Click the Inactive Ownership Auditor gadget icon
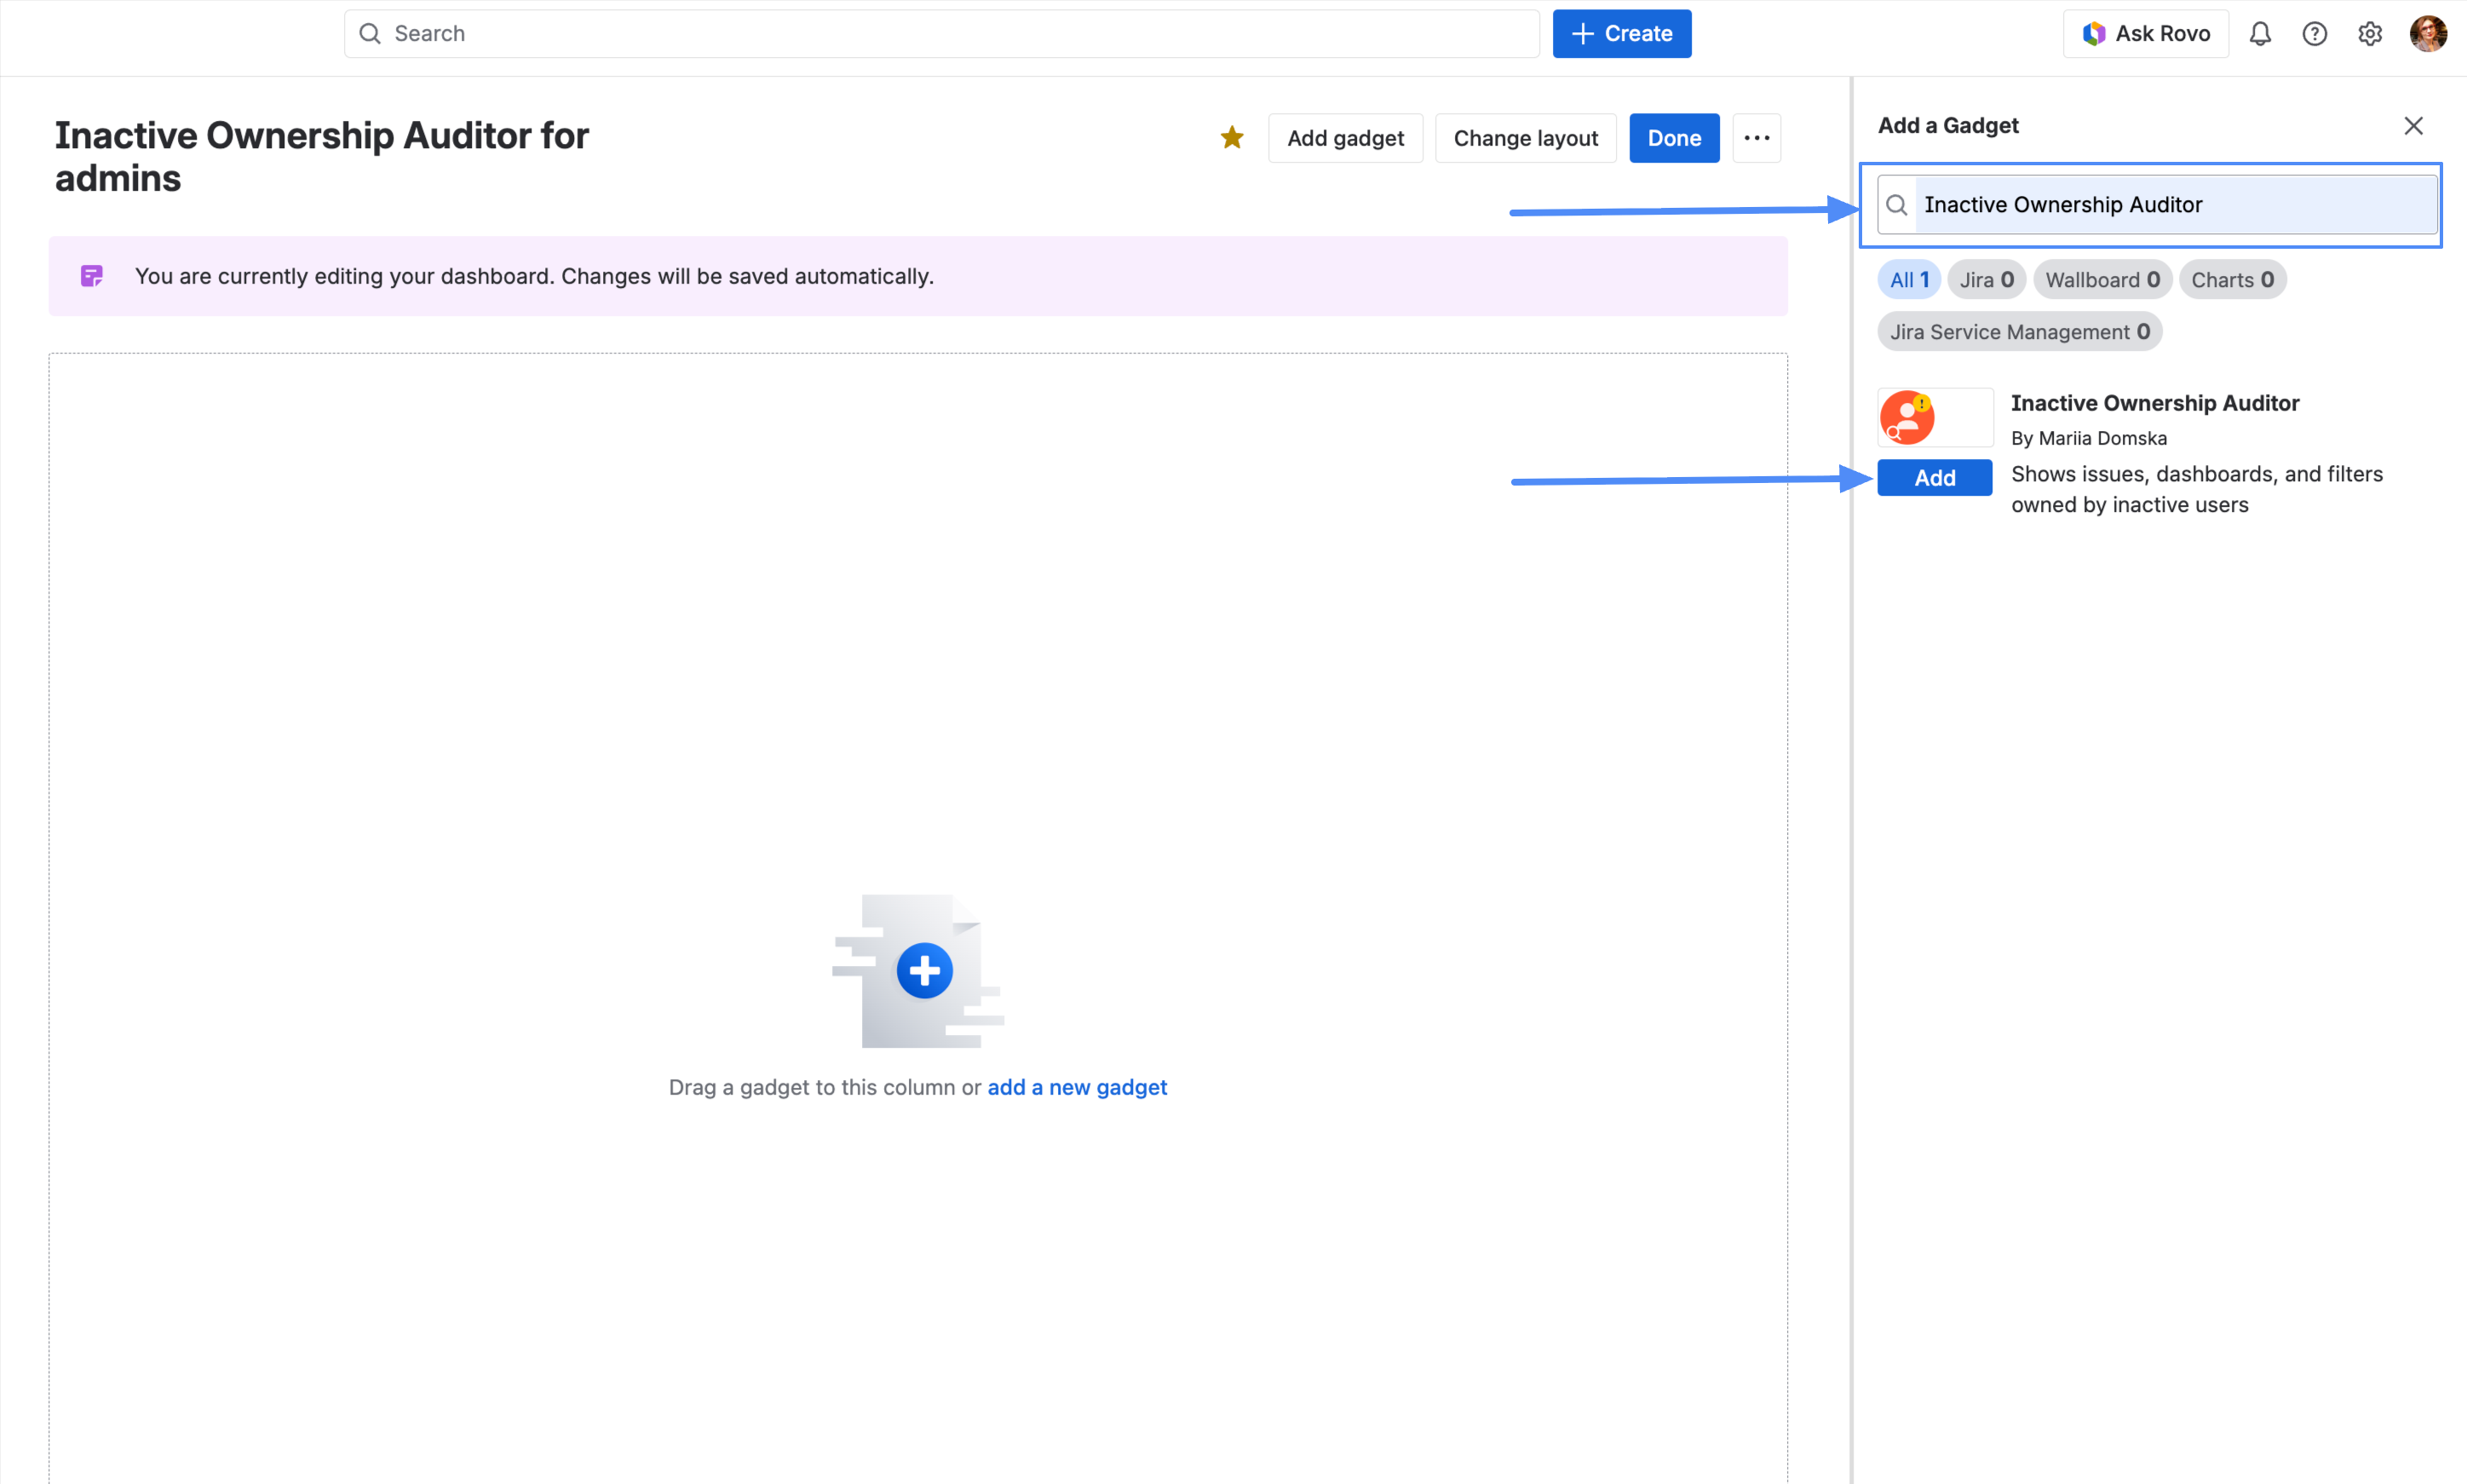Image resolution: width=2467 pixels, height=1484 pixels. 1907,418
